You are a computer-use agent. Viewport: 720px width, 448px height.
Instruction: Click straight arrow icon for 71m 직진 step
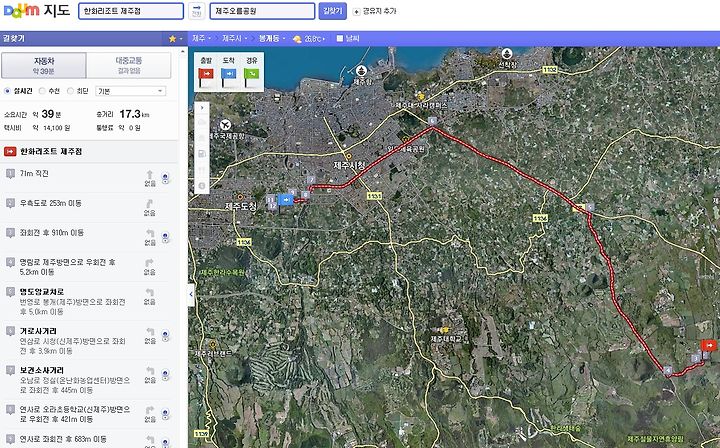pos(150,174)
